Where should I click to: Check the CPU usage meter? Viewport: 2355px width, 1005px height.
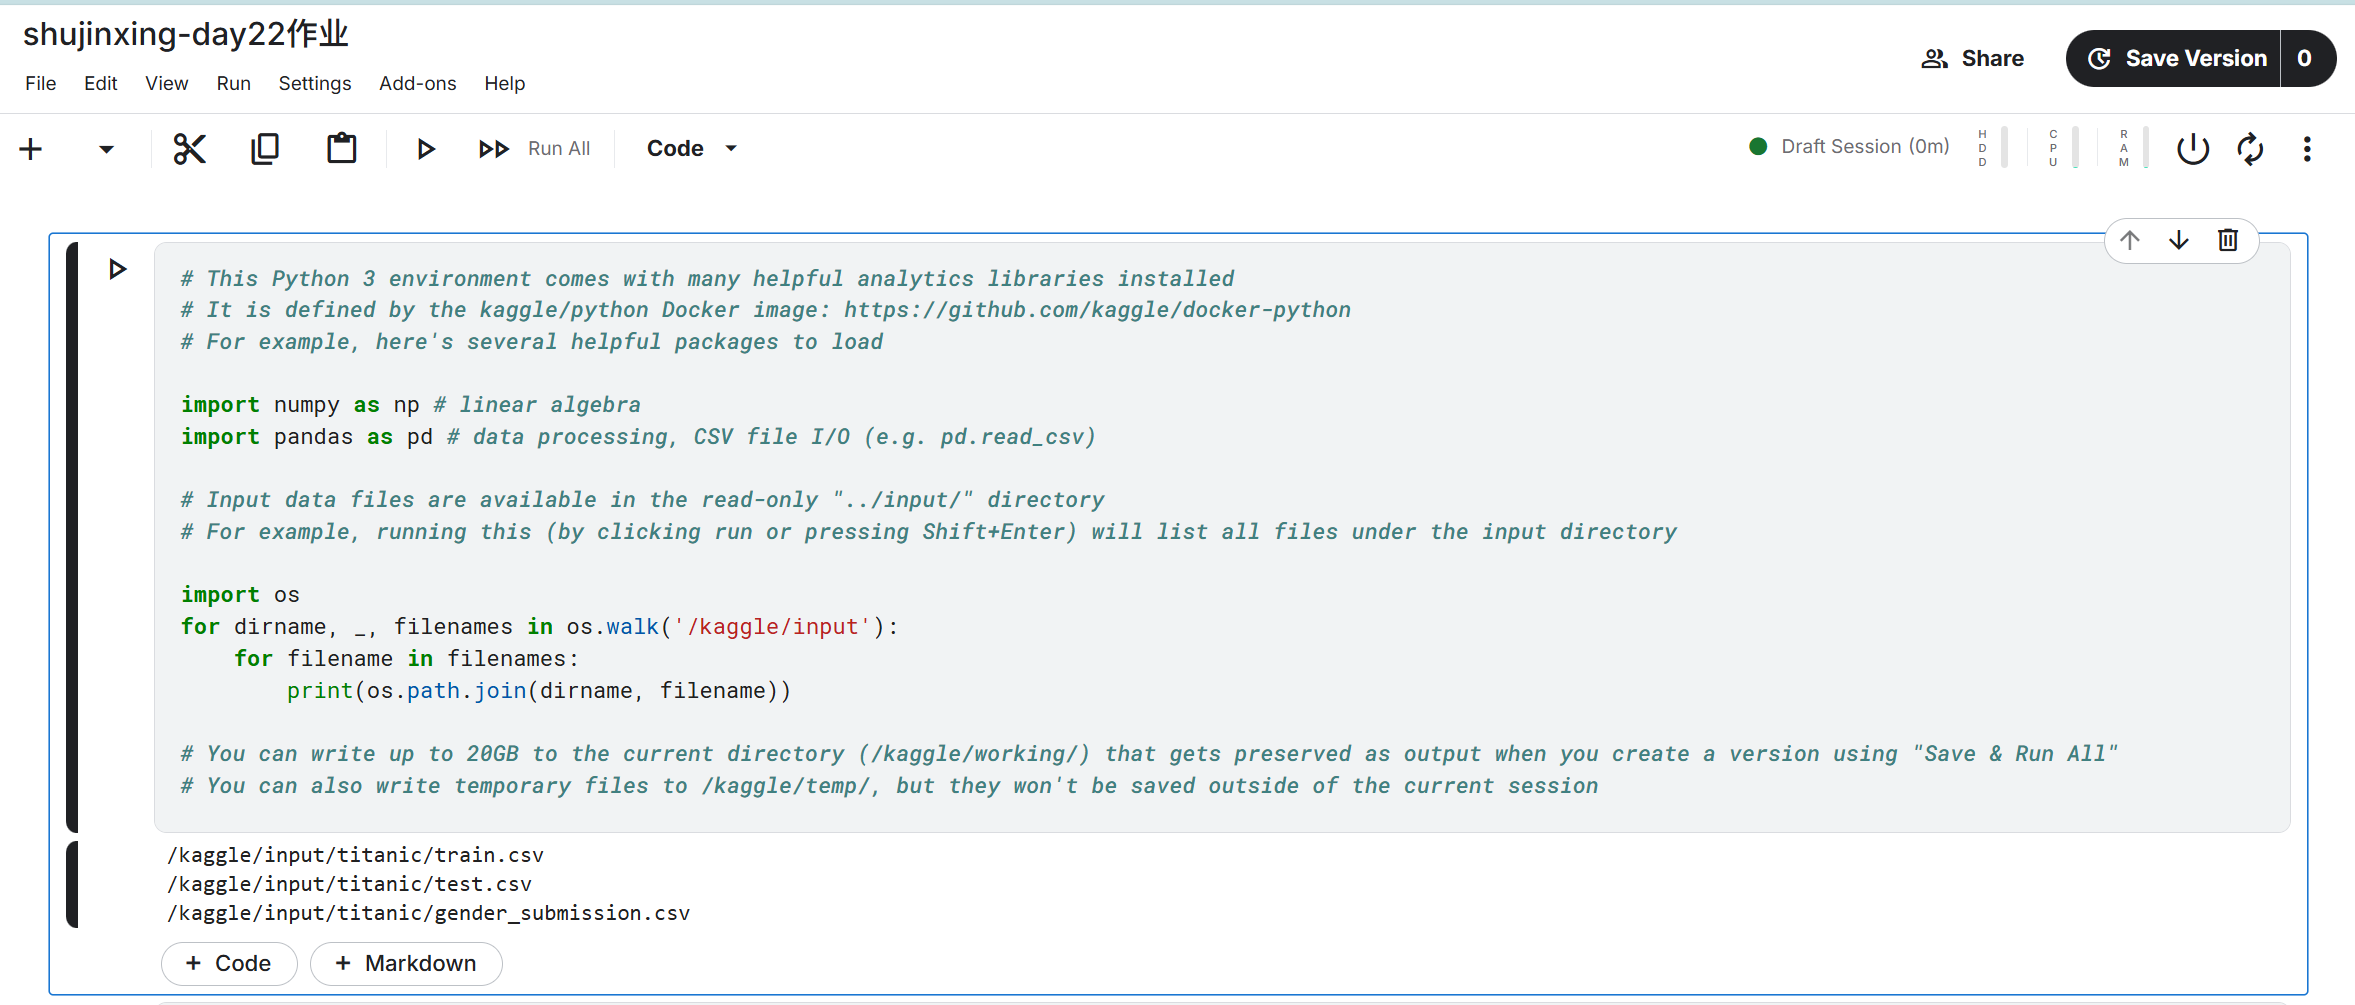pyautogui.click(x=2062, y=148)
